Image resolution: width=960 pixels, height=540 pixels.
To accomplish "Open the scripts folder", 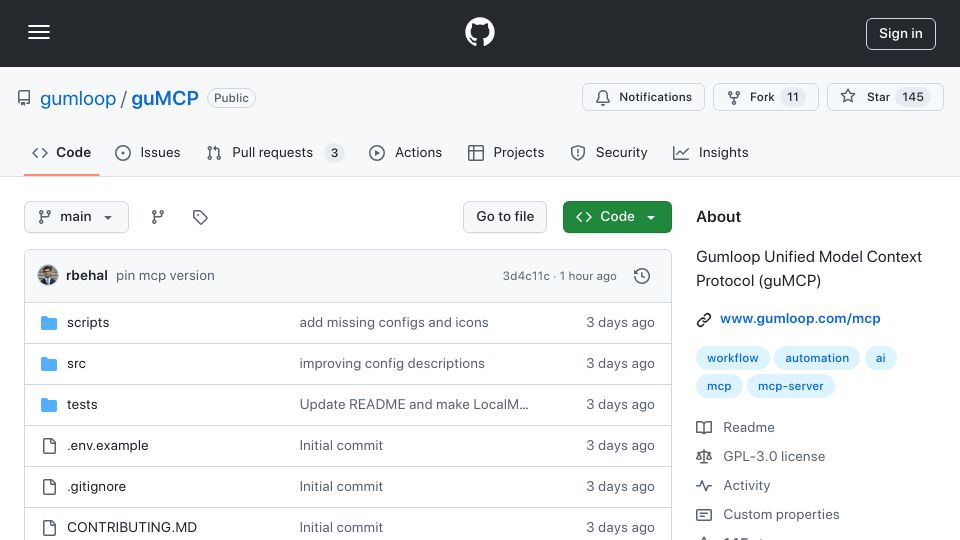I will click(88, 323).
